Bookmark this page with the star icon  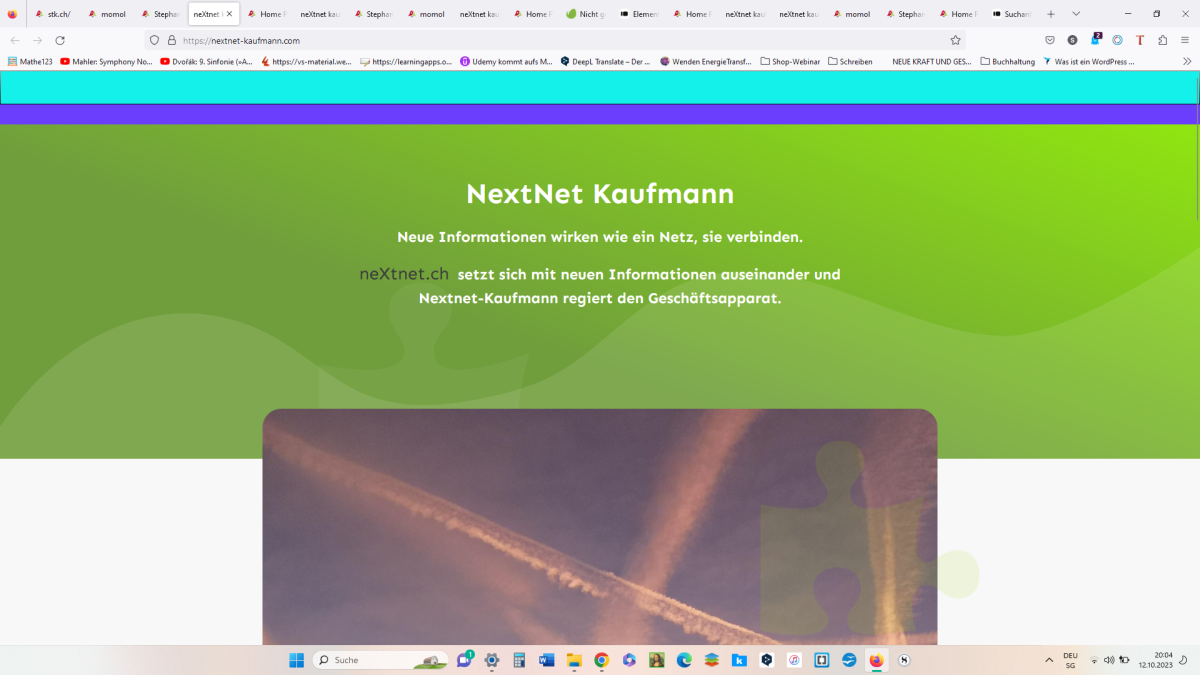[x=955, y=40]
